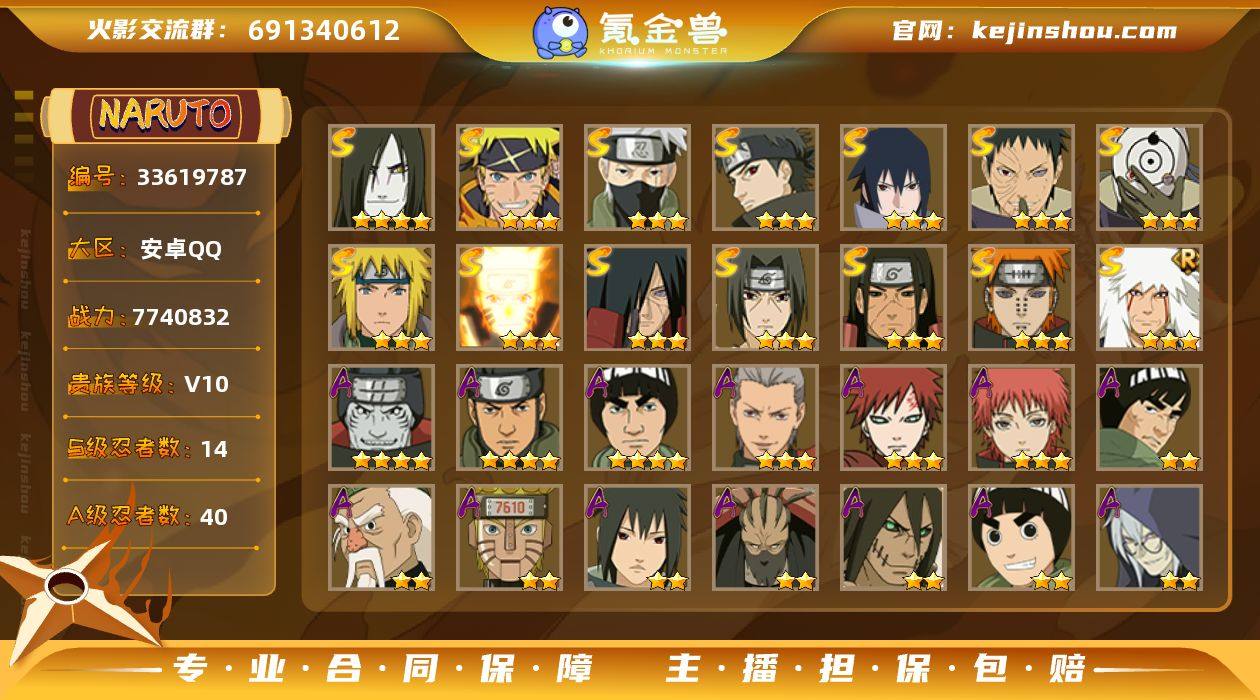Click the blue Khorium Monster mascot icon
This screenshot has width=1260, height=700.
560,31
